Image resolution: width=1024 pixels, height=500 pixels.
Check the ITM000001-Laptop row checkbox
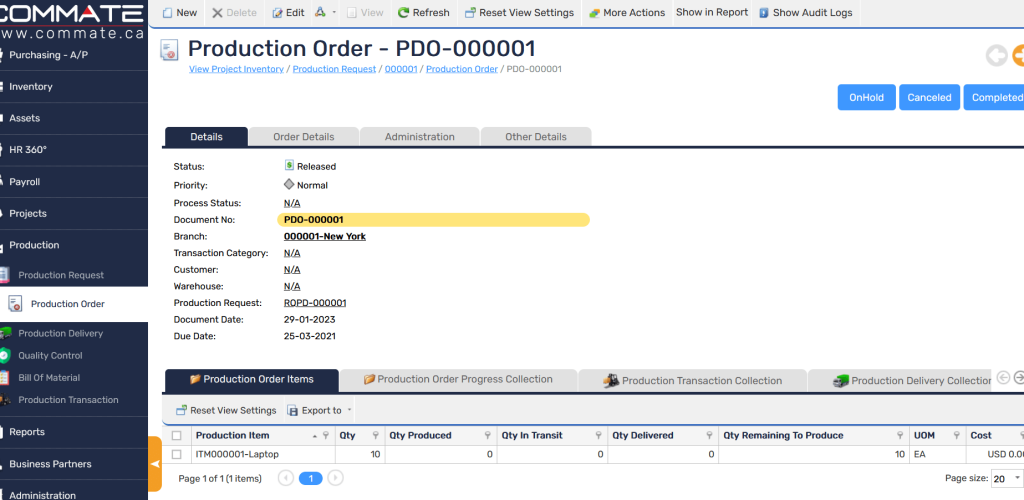coord(176,454)
